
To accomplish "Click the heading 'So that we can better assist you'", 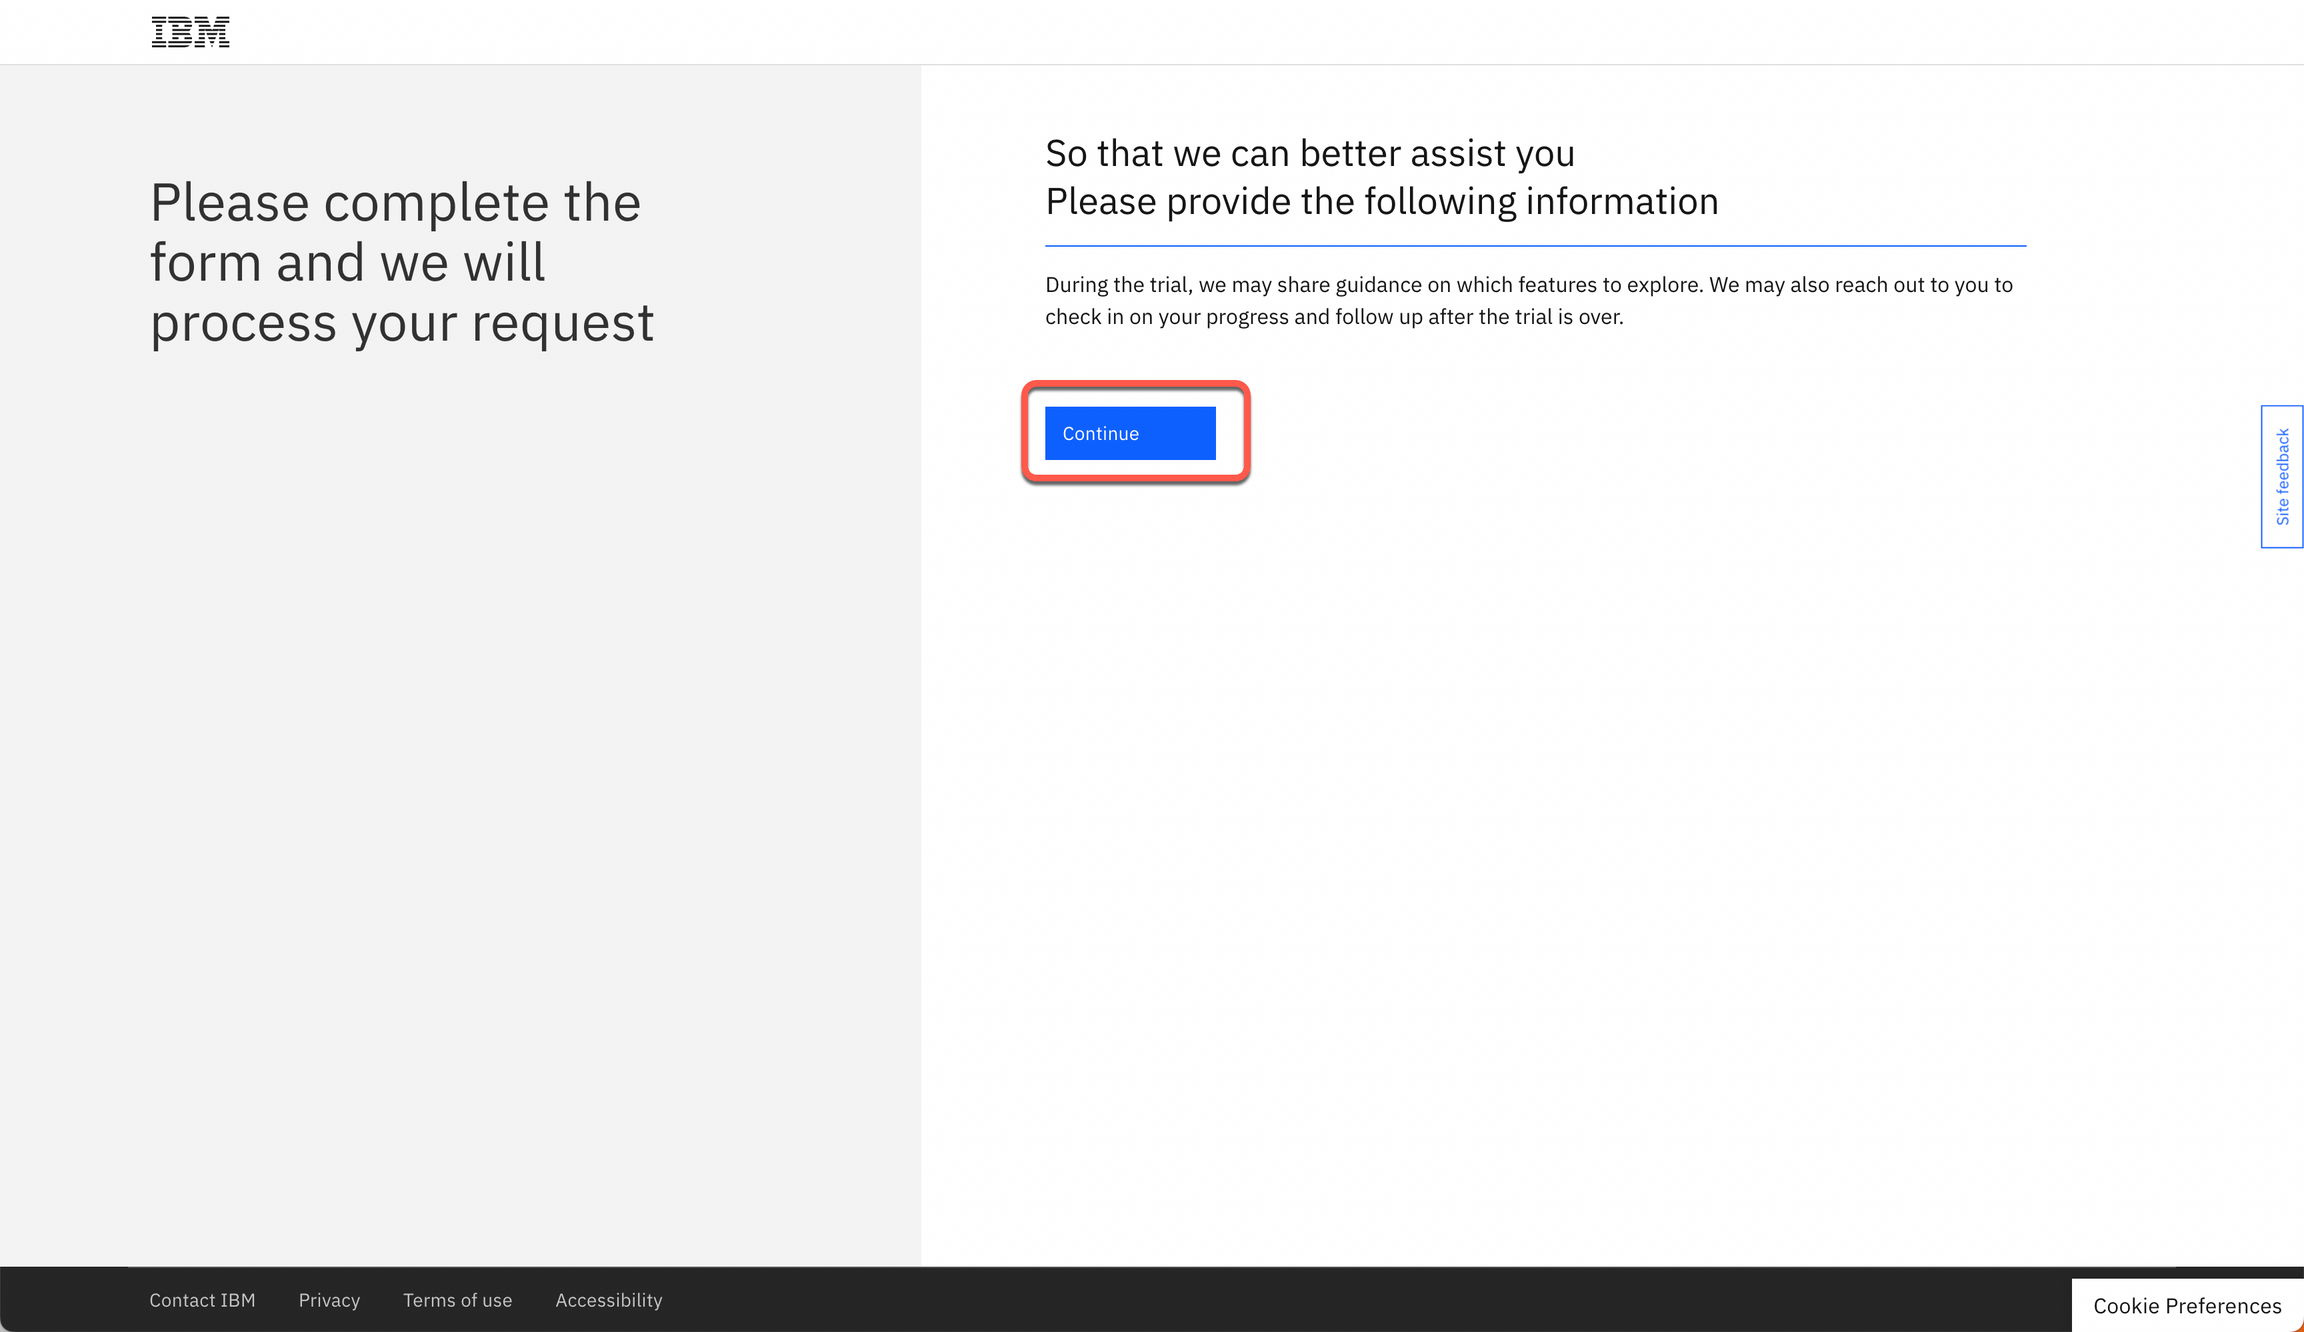I will coord(1310,153).
